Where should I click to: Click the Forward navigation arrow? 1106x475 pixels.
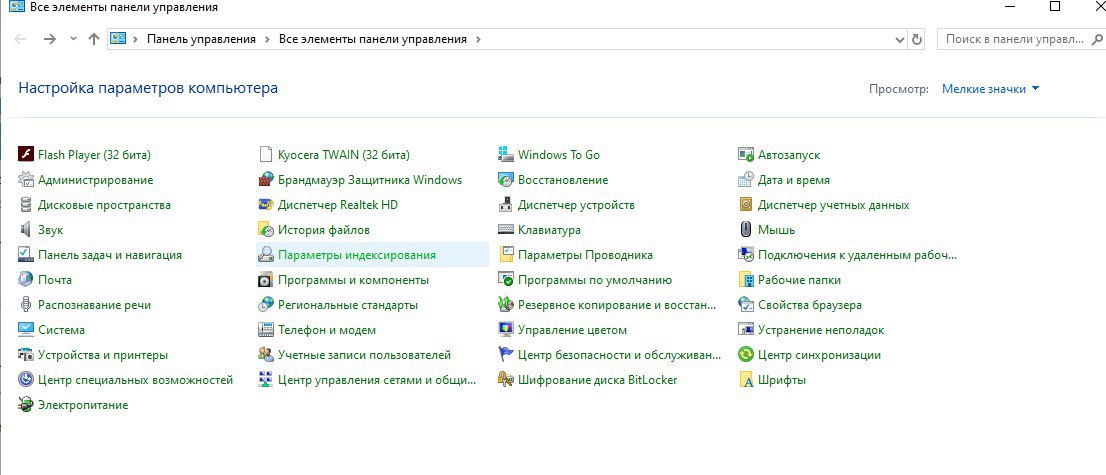click(49, 39)
